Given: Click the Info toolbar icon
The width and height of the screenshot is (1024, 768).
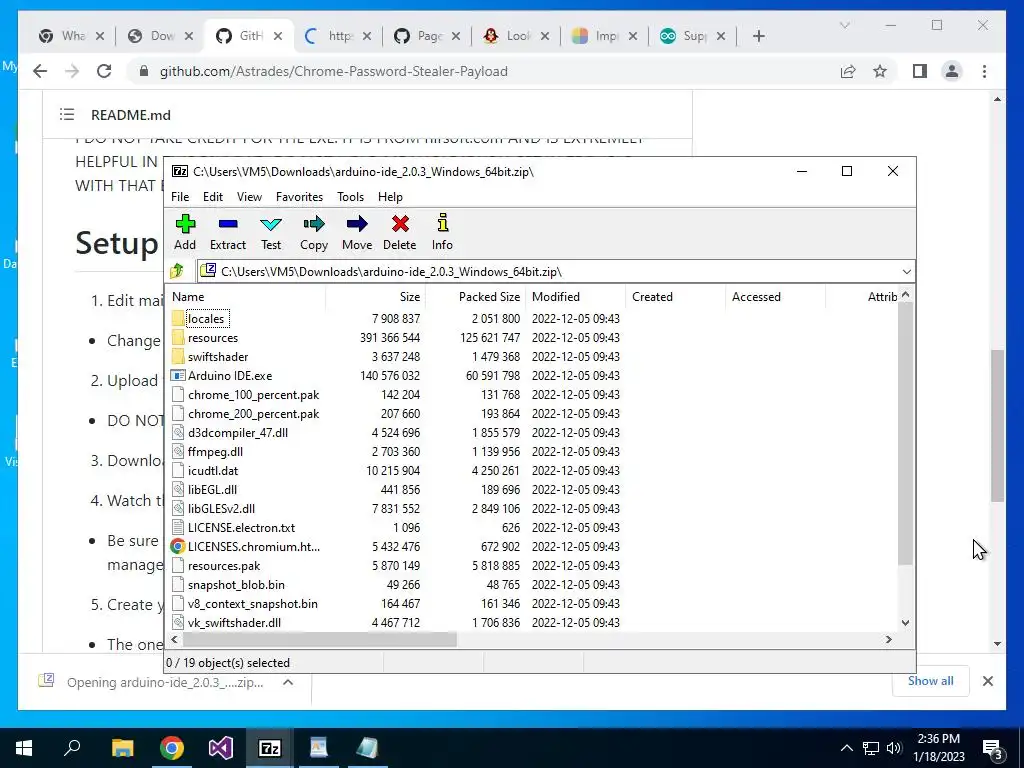Looking at the screenshot, I should [x=442, y=232].
